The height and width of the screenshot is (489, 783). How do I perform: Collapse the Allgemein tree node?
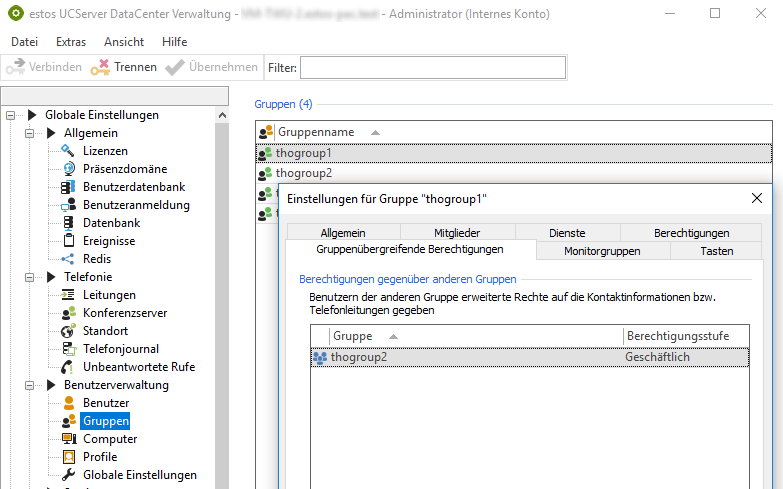point(30,133)
